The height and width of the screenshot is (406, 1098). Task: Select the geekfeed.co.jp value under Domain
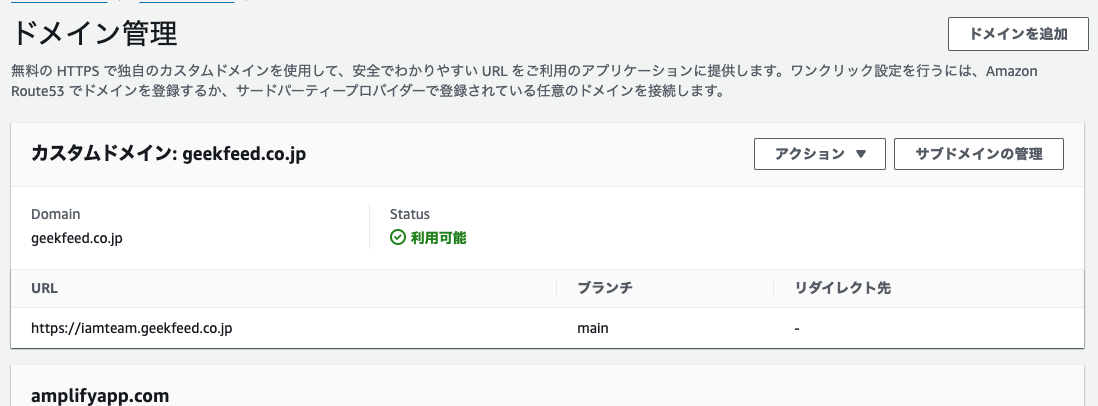(x=76, y=238)
